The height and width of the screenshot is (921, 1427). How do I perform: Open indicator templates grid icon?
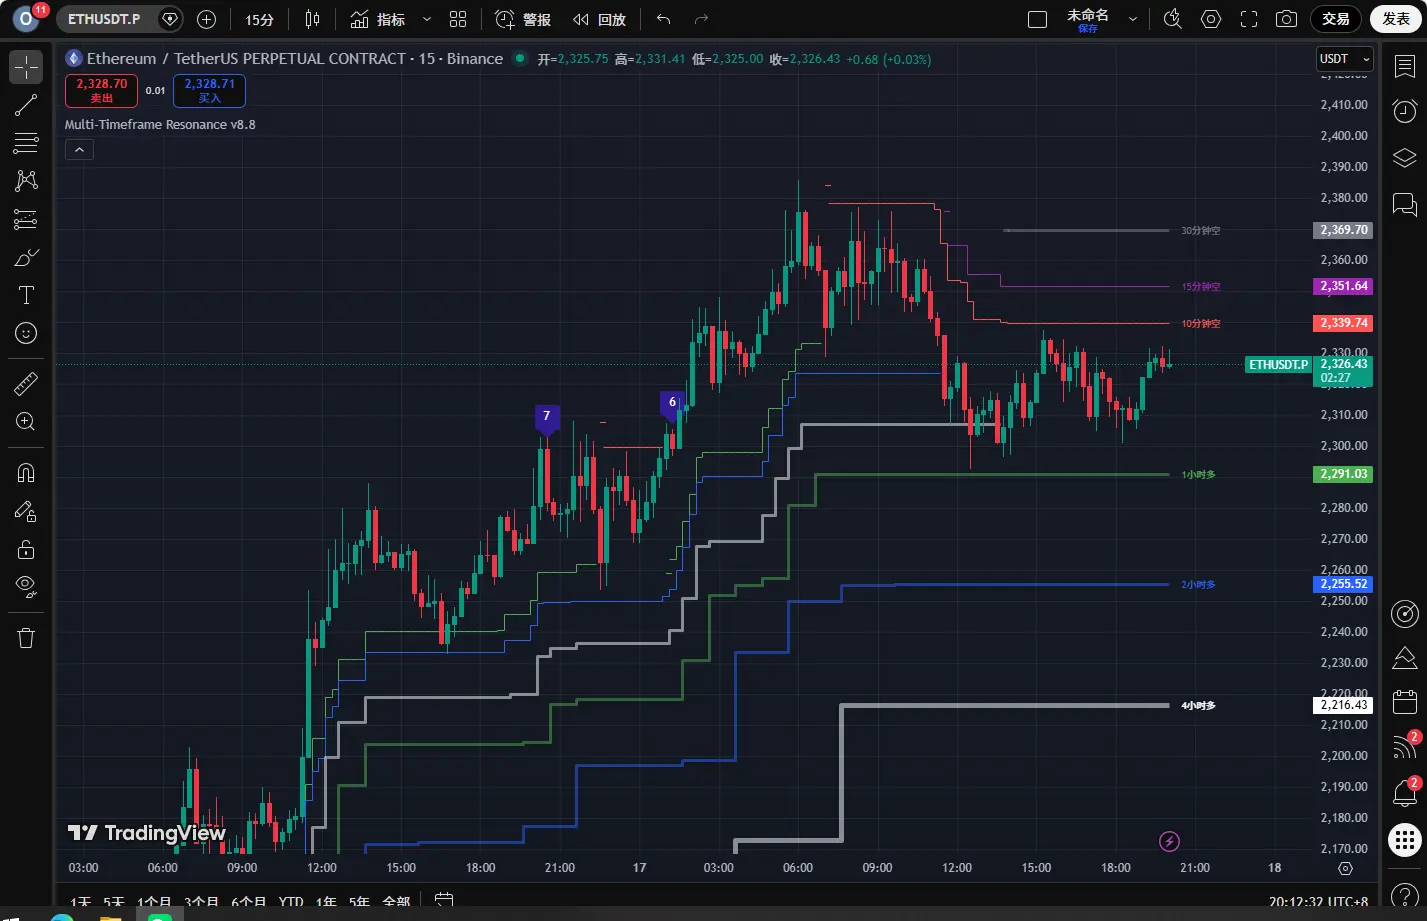pyautogui.click(x=458, y=19)
